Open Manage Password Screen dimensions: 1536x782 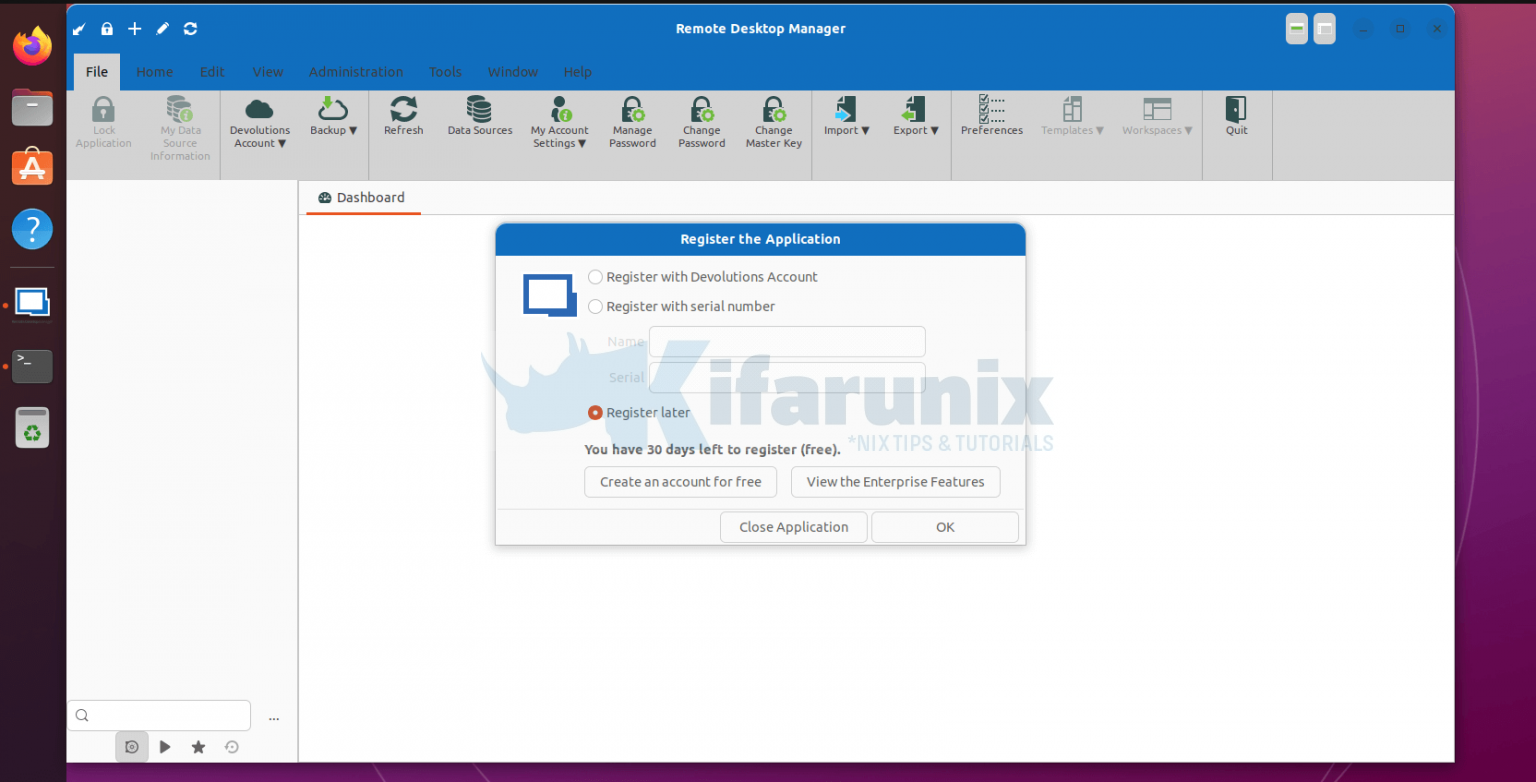click(632, 123)
